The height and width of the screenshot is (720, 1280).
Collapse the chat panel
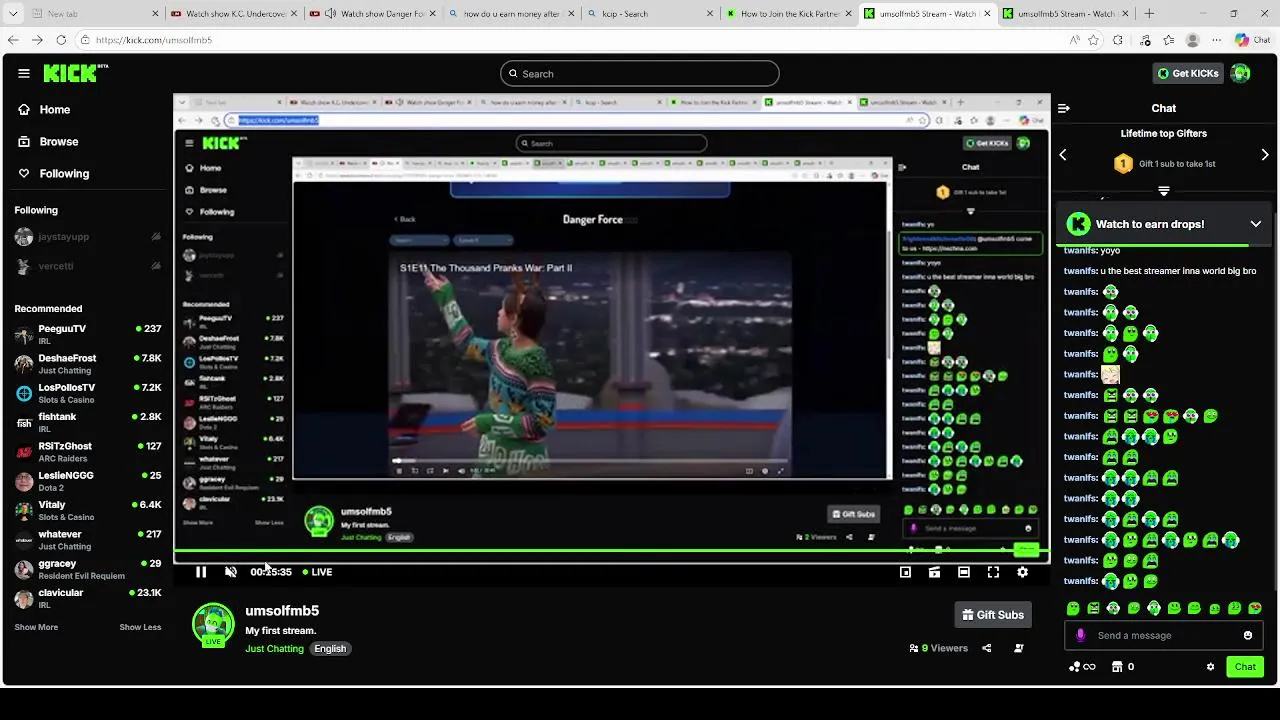tap(1064, 108)
